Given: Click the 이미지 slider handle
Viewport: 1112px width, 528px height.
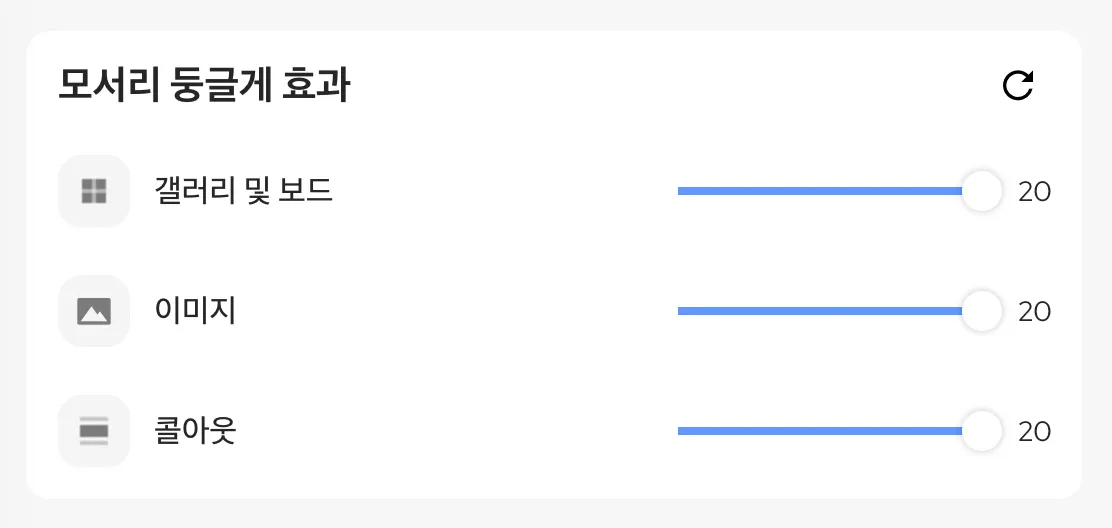Looking at the screenshot, I should point(982,311).
